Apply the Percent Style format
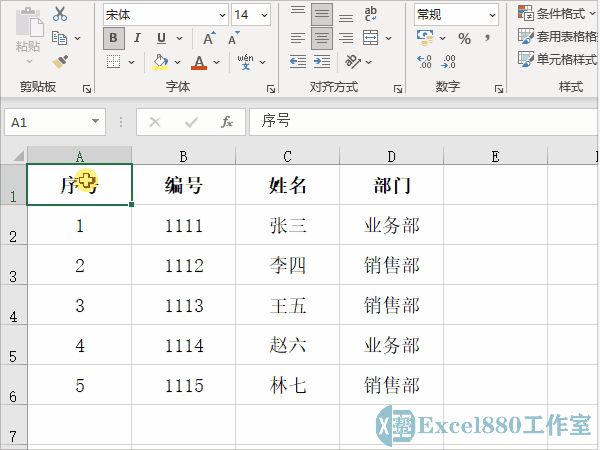The image size is (600, 450). [464, 38]
